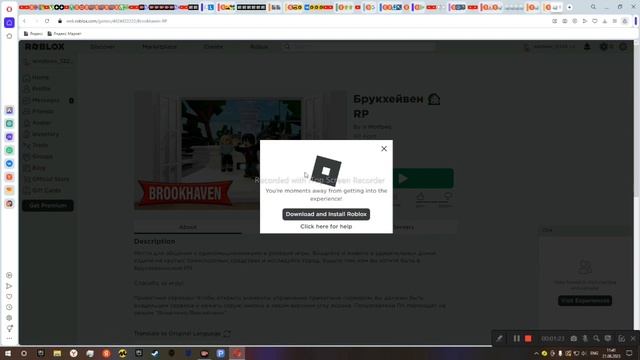640x360 pixels.
Task: Open the Яндекс Маркет bookmark
Action: coord(64,34)
